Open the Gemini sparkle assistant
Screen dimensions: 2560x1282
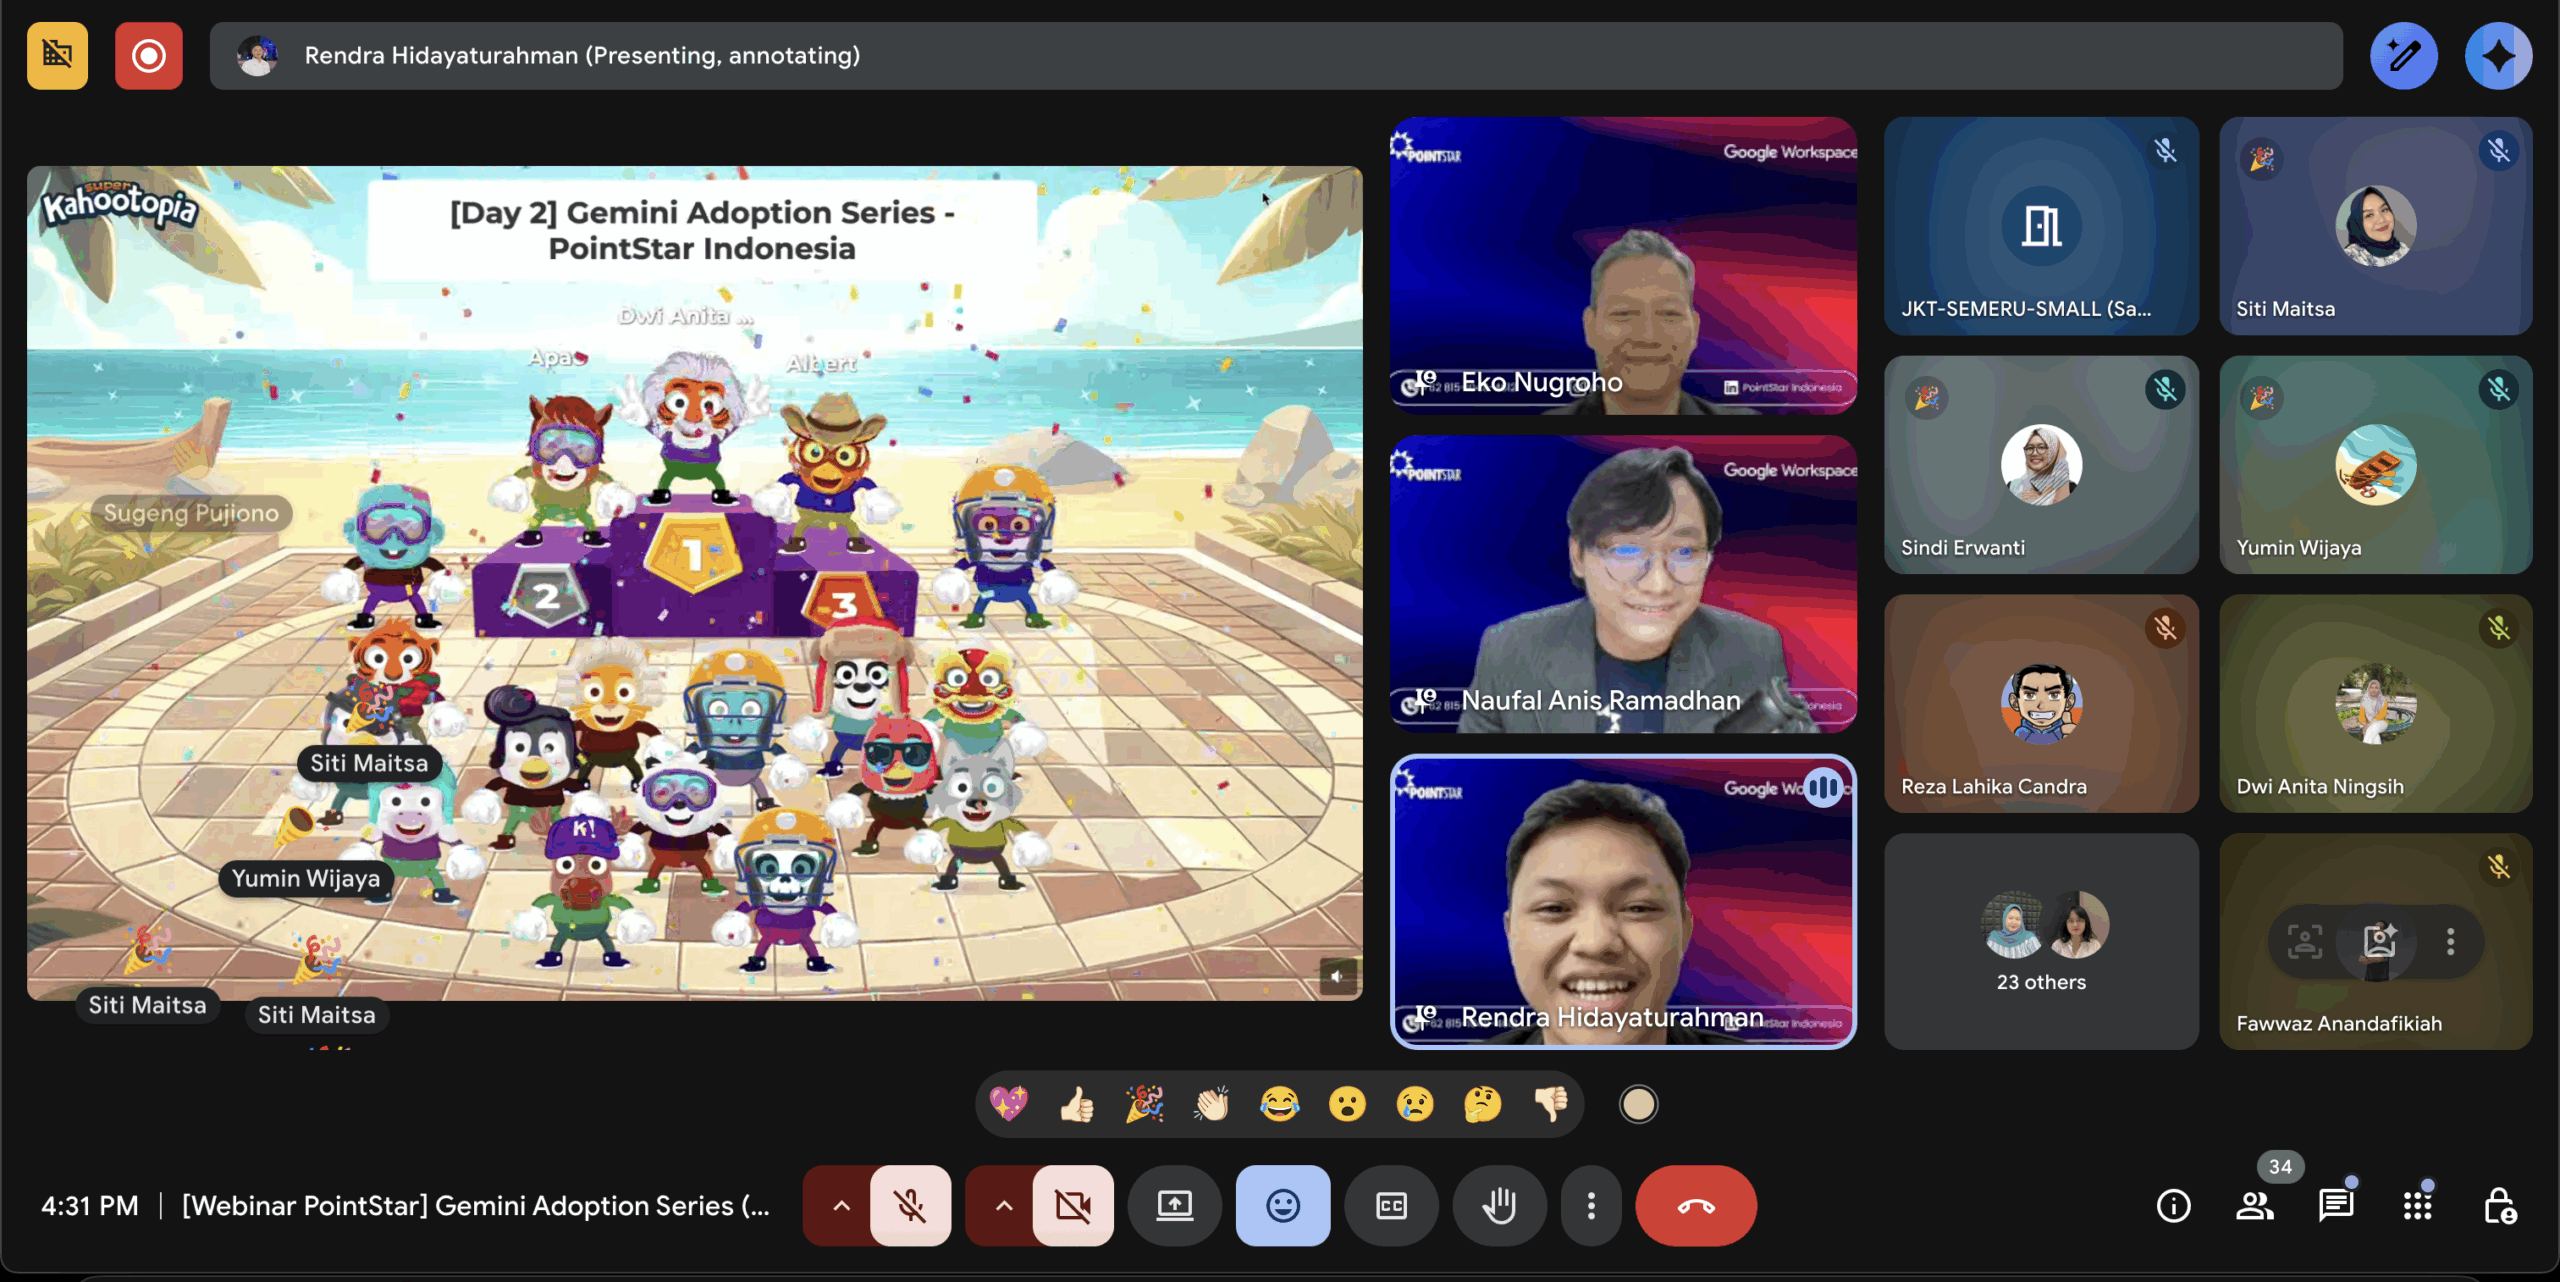[2497, 56]
